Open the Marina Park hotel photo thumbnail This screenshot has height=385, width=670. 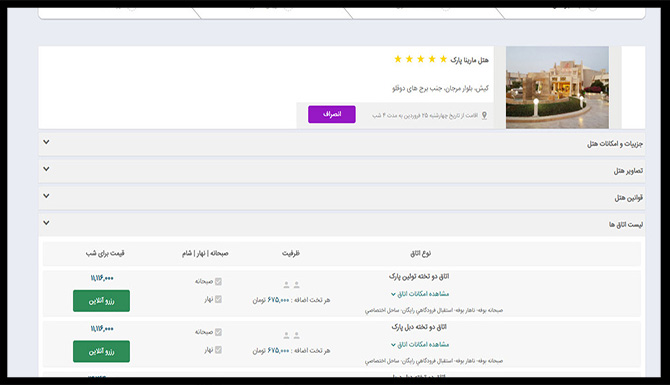(557, 87)
